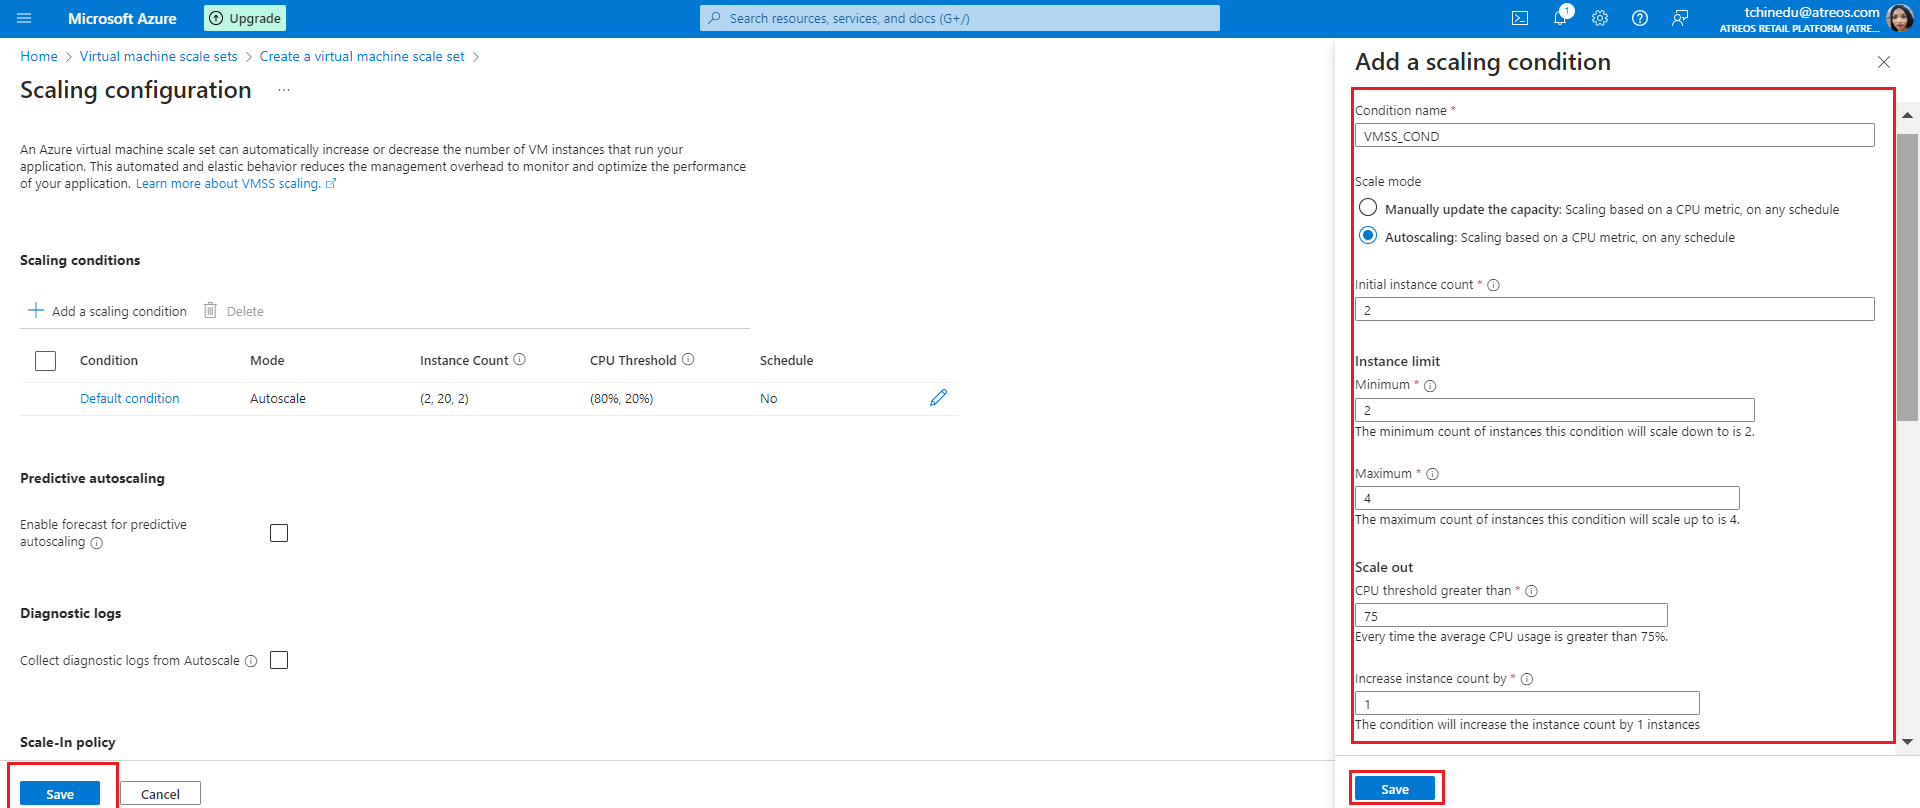Open the Help question mark icon
The width and height of the screenshot is (1920, 808).
click(x=1640, y=18)
